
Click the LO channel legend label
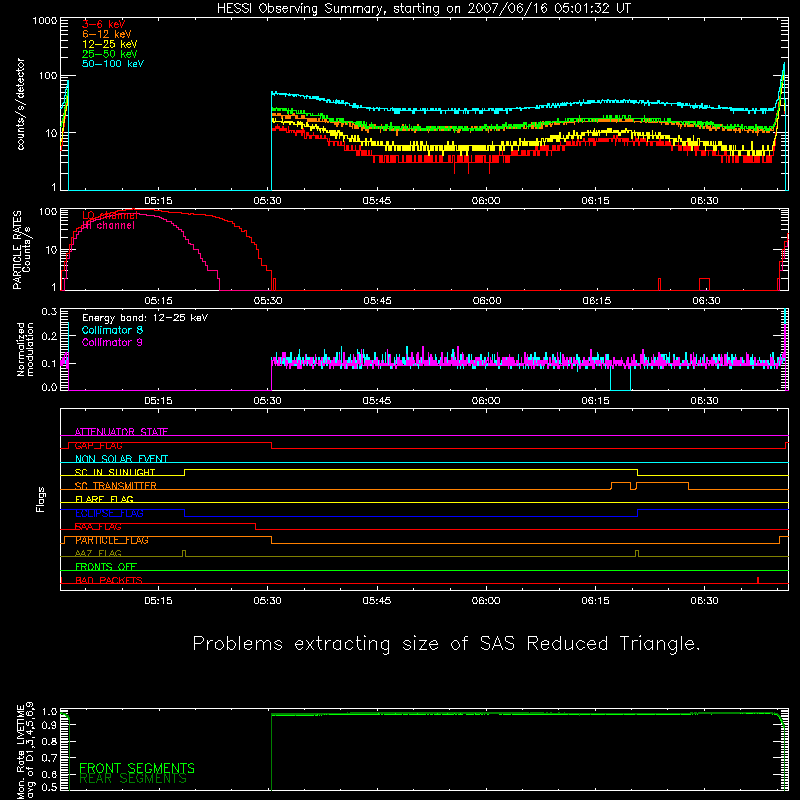[110, 216]
